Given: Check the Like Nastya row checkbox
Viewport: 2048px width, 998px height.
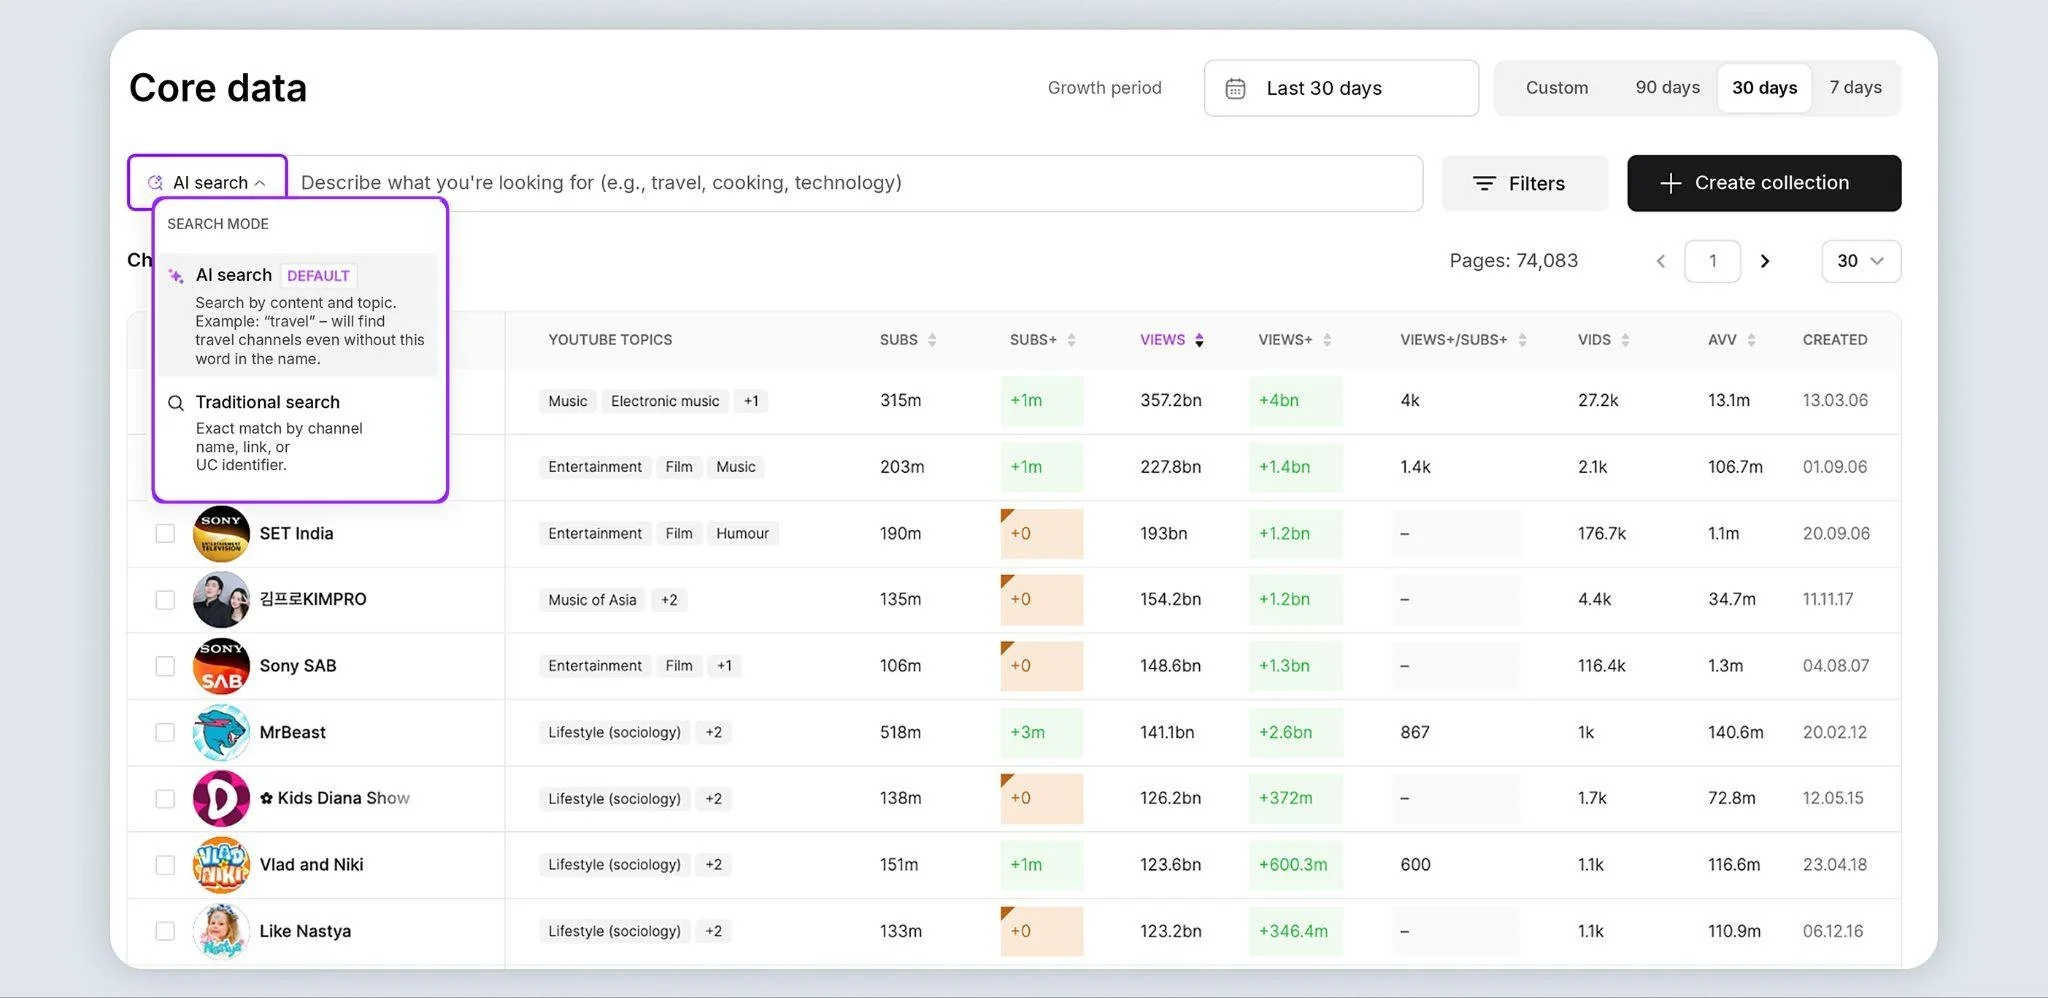Looking at the screenshot, I should pyautogui.click(x=165, y=931).
